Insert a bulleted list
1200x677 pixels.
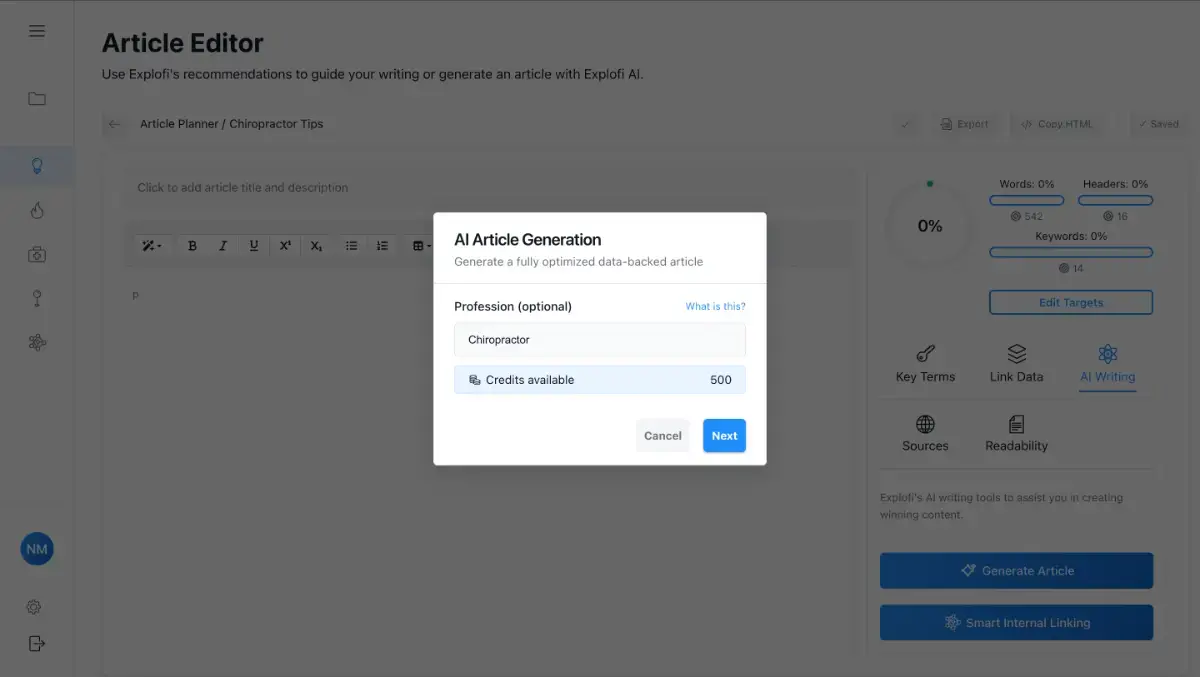351,246
